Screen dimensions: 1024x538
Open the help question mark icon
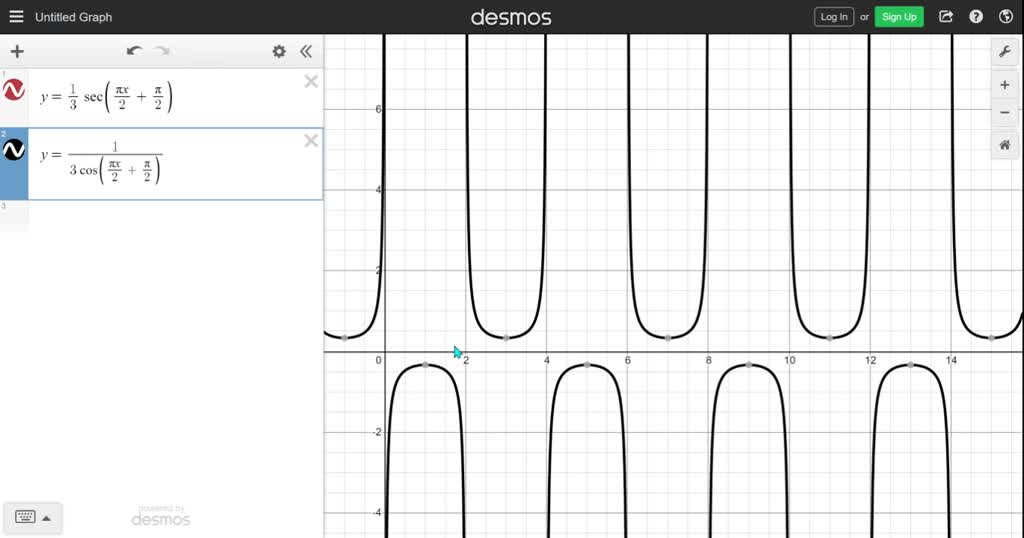976,17
